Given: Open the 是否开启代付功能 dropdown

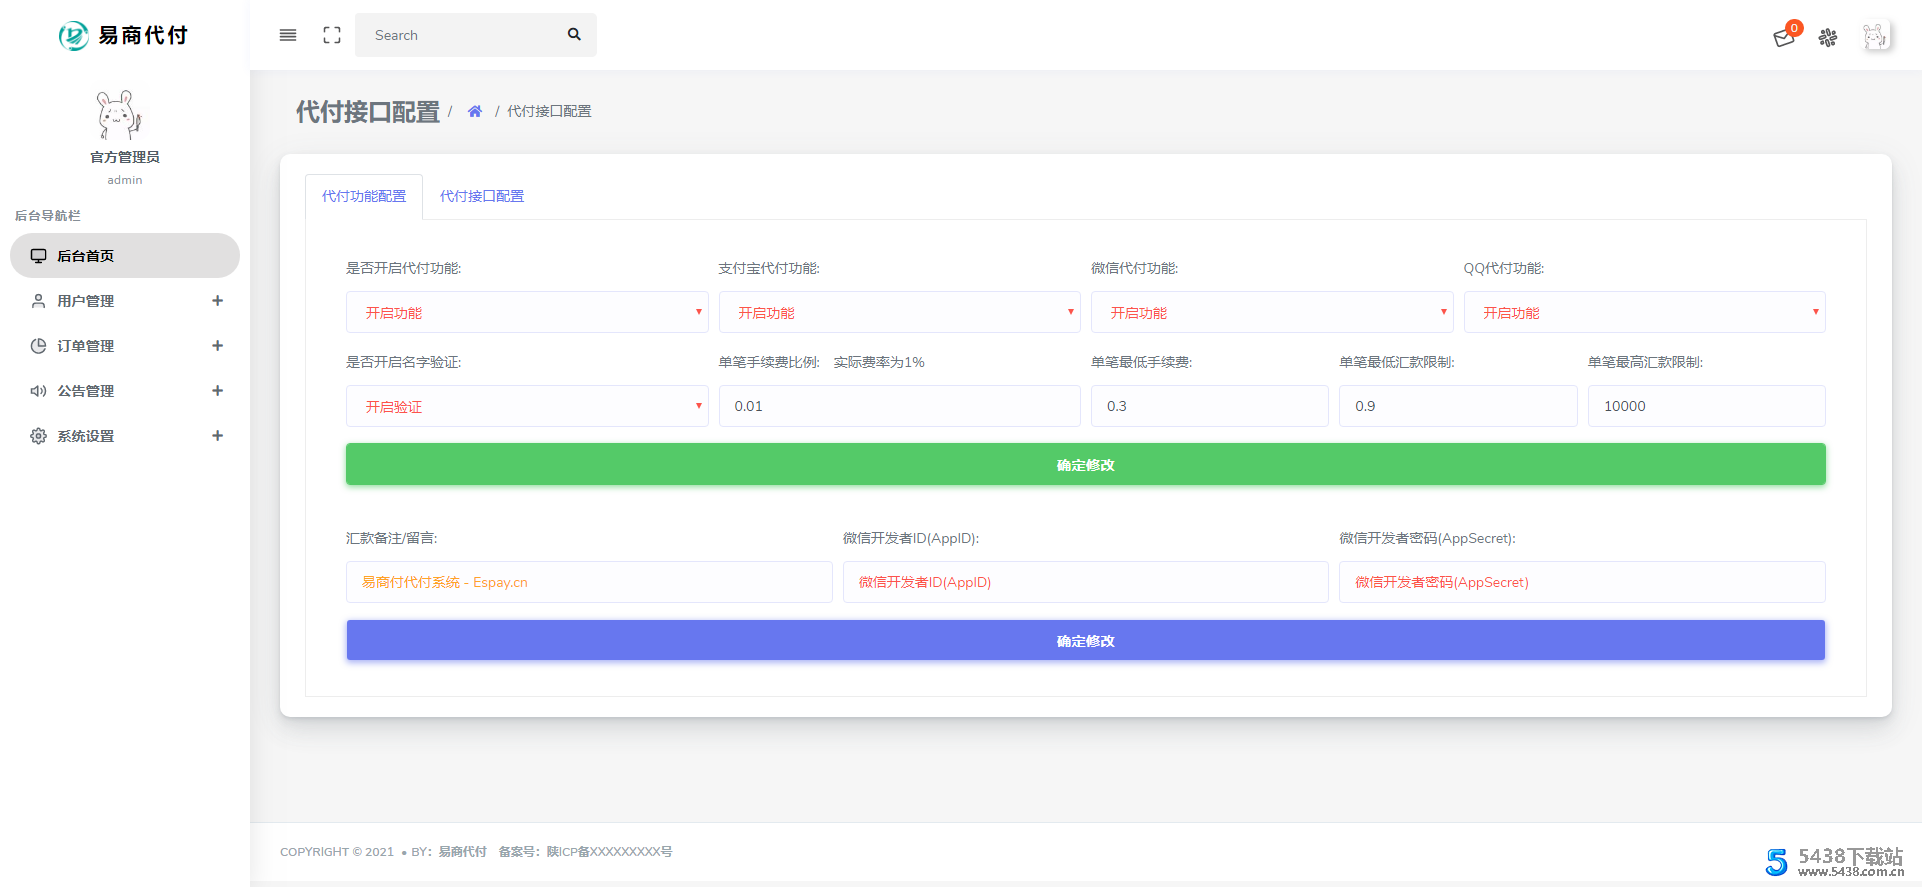Looking at the screenshot, I should 527,313.
